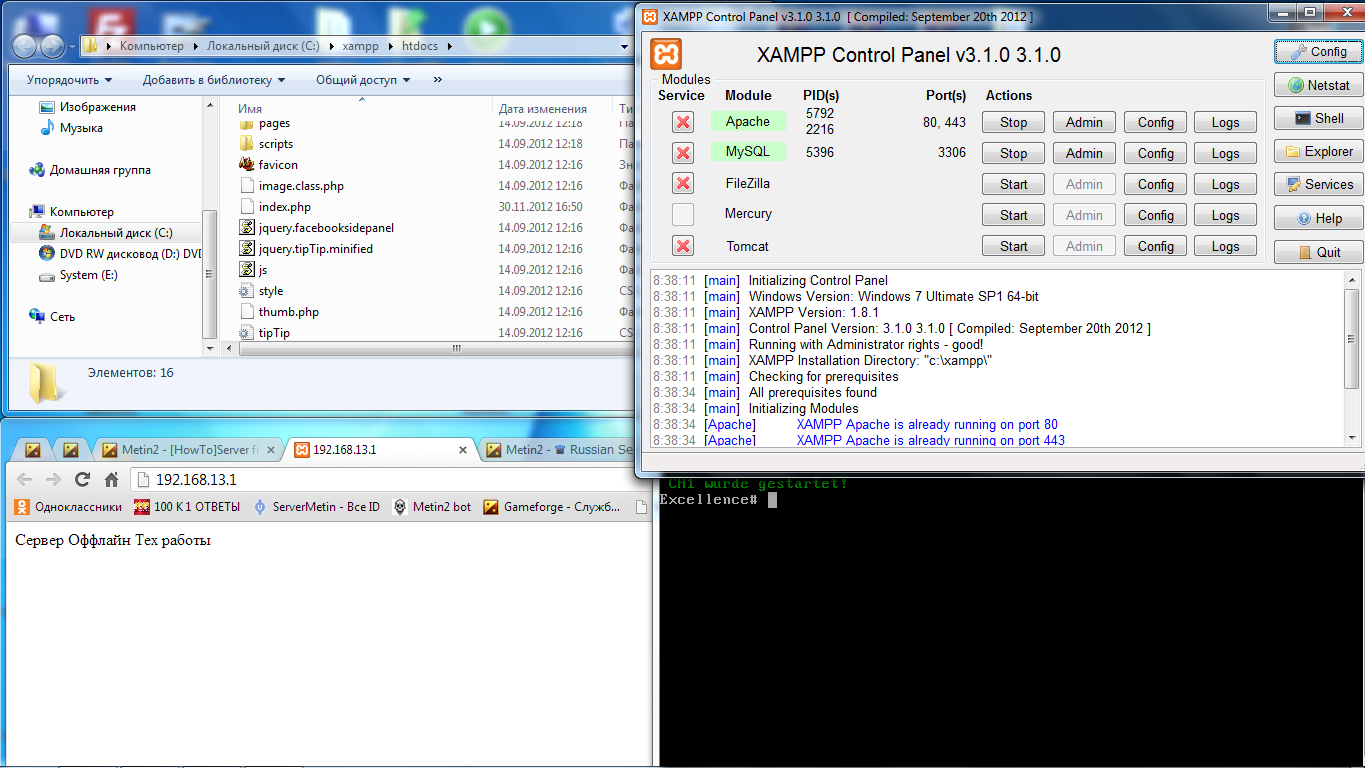
Task: Select Сеть in Explorer sidebar
Action: coord(52,317)
